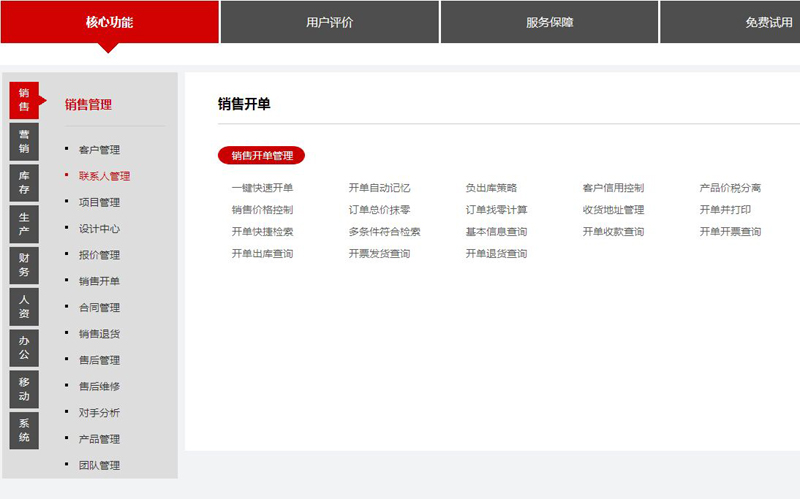Open the 用户评价 tab
This screenshot has width=800, height=499.
[329, 22]
